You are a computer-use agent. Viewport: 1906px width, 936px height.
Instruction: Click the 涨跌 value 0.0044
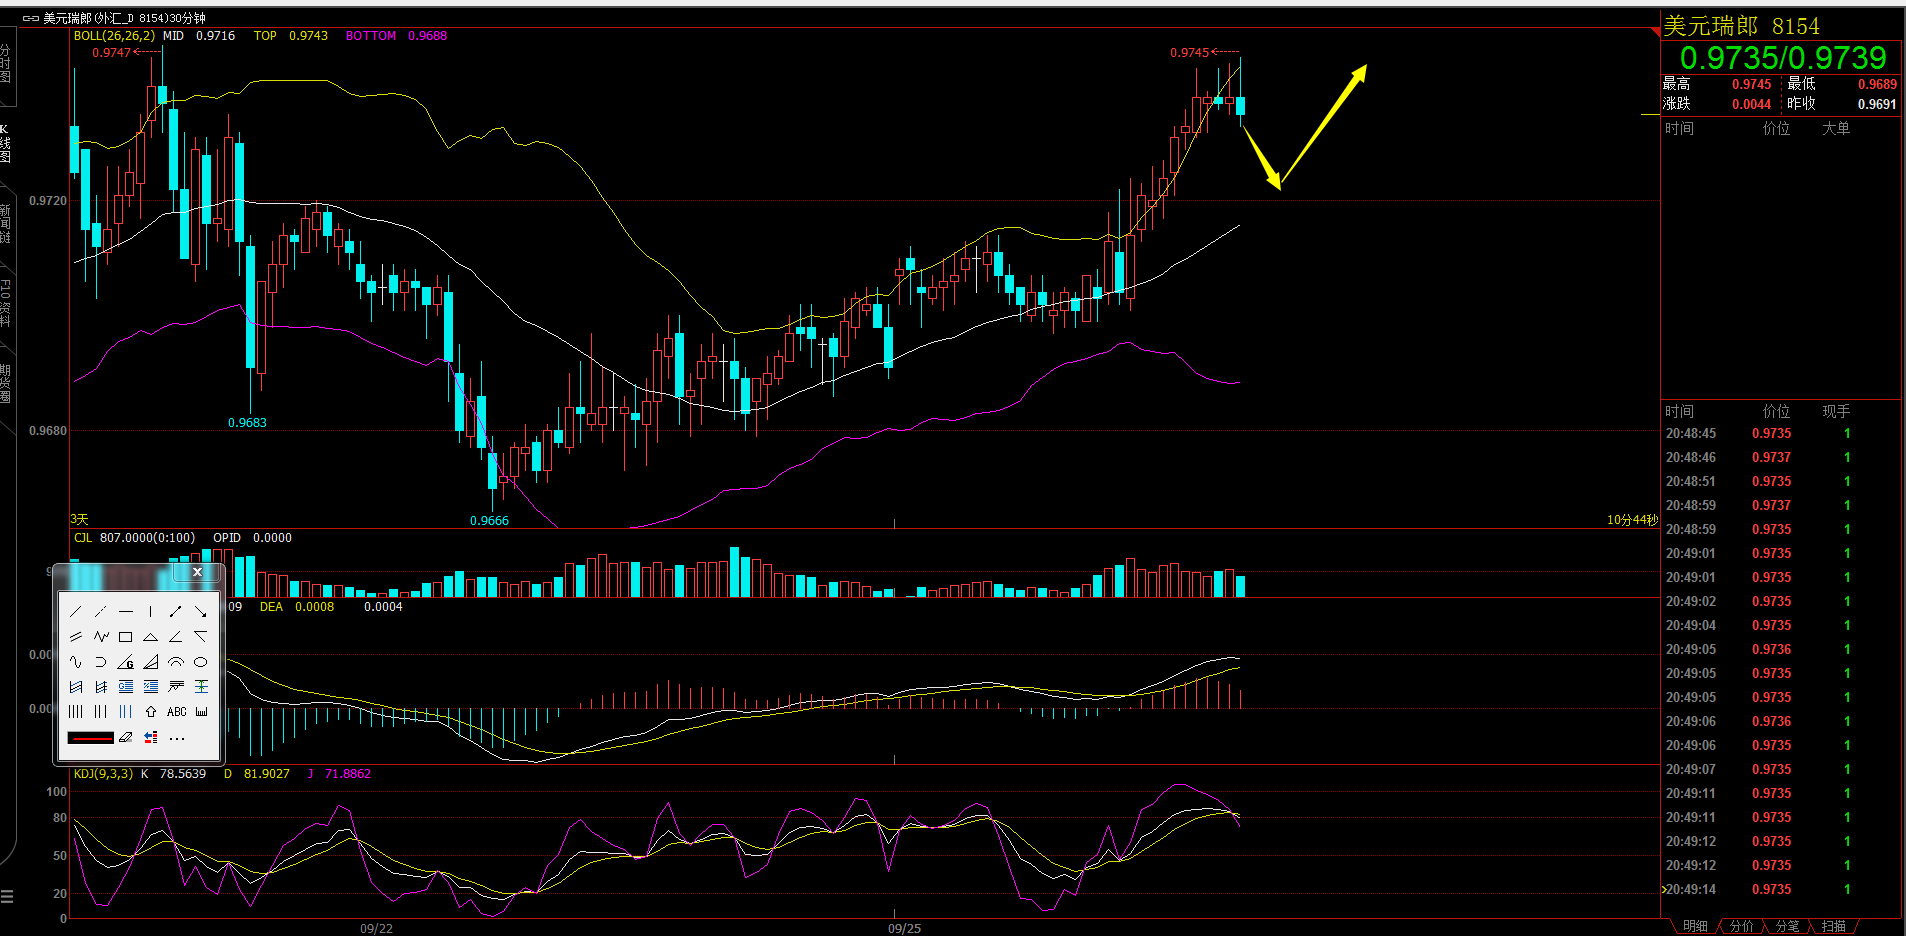pos(1751,104)
